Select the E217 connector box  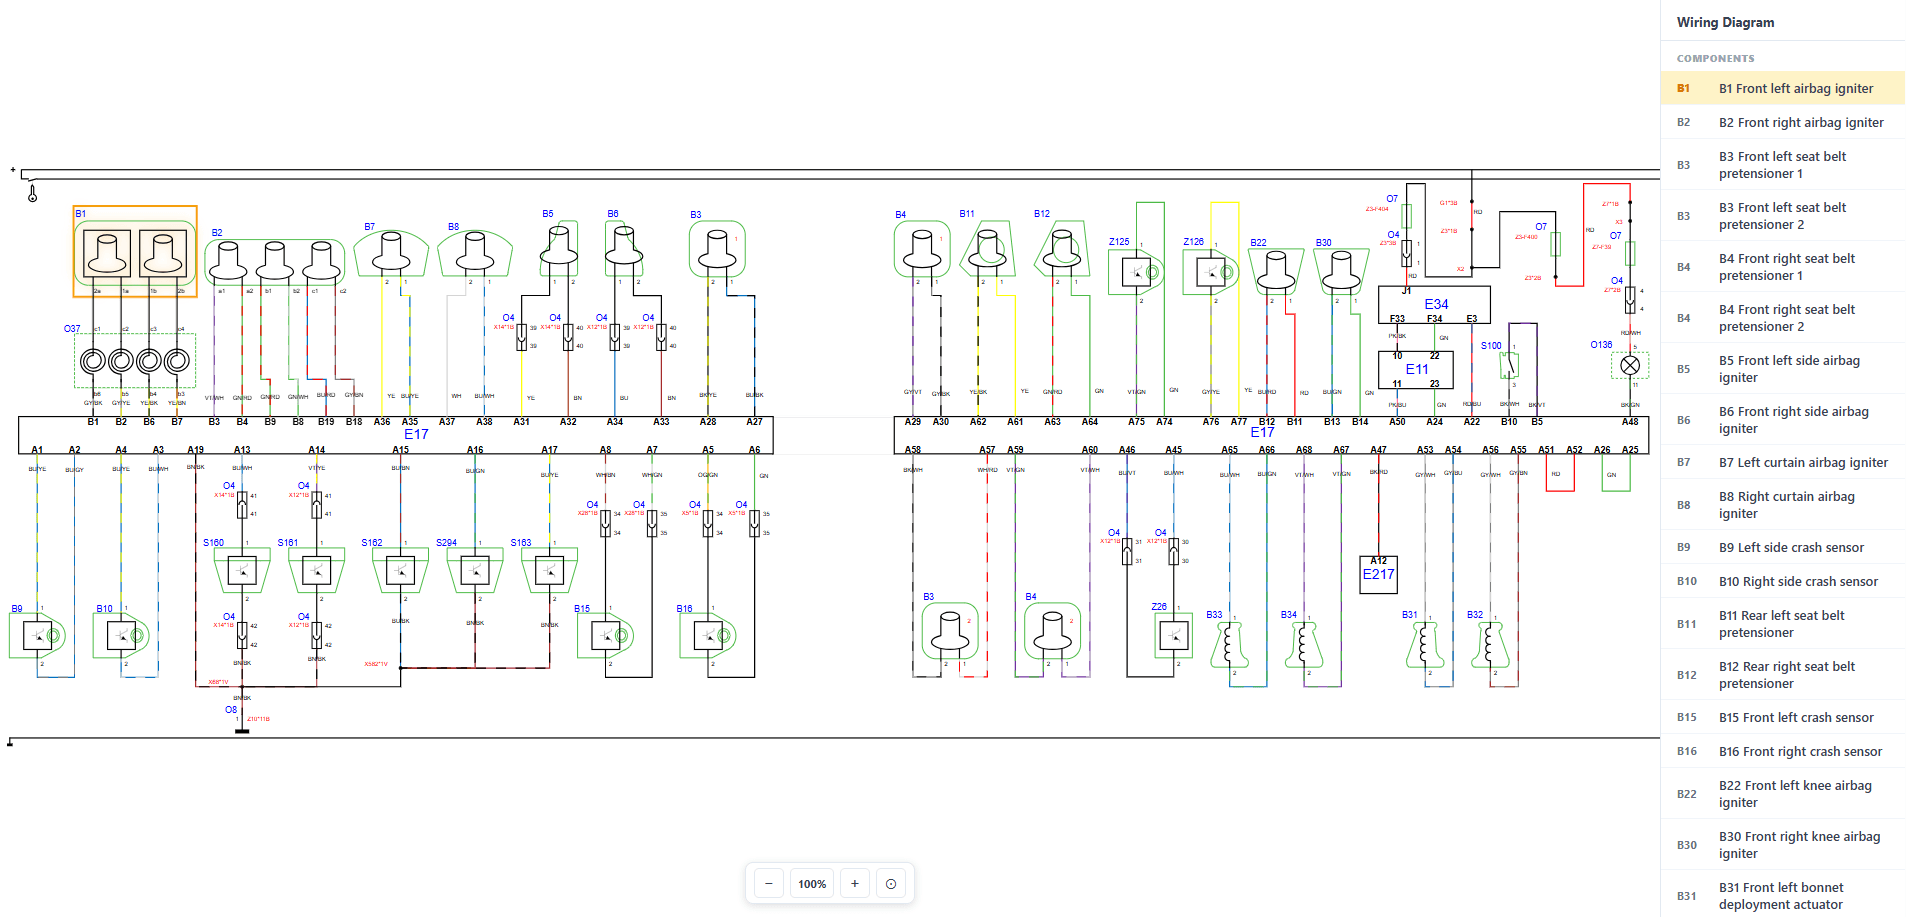point(1378,575)
